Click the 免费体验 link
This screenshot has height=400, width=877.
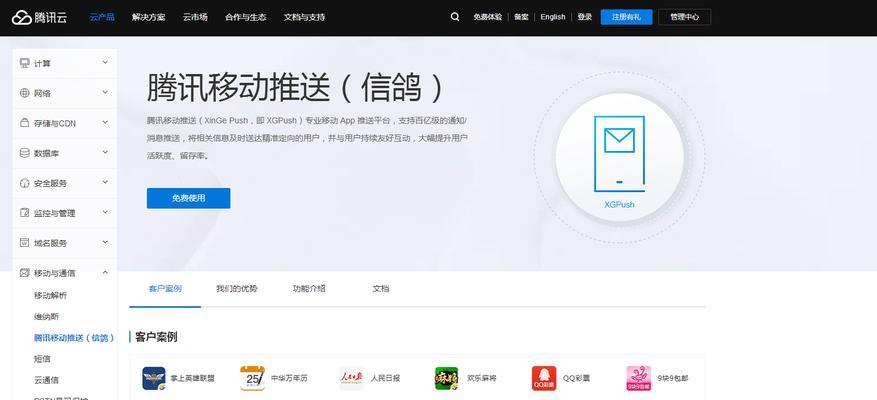[x=487, y=17]
